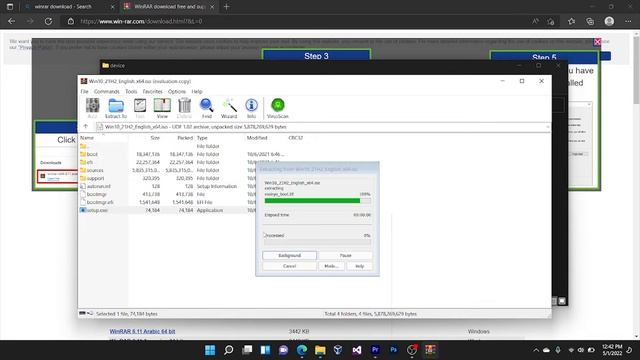The image size is (640, 360).
Task: Click the Extract To toolbar icon
Action: 116,108
